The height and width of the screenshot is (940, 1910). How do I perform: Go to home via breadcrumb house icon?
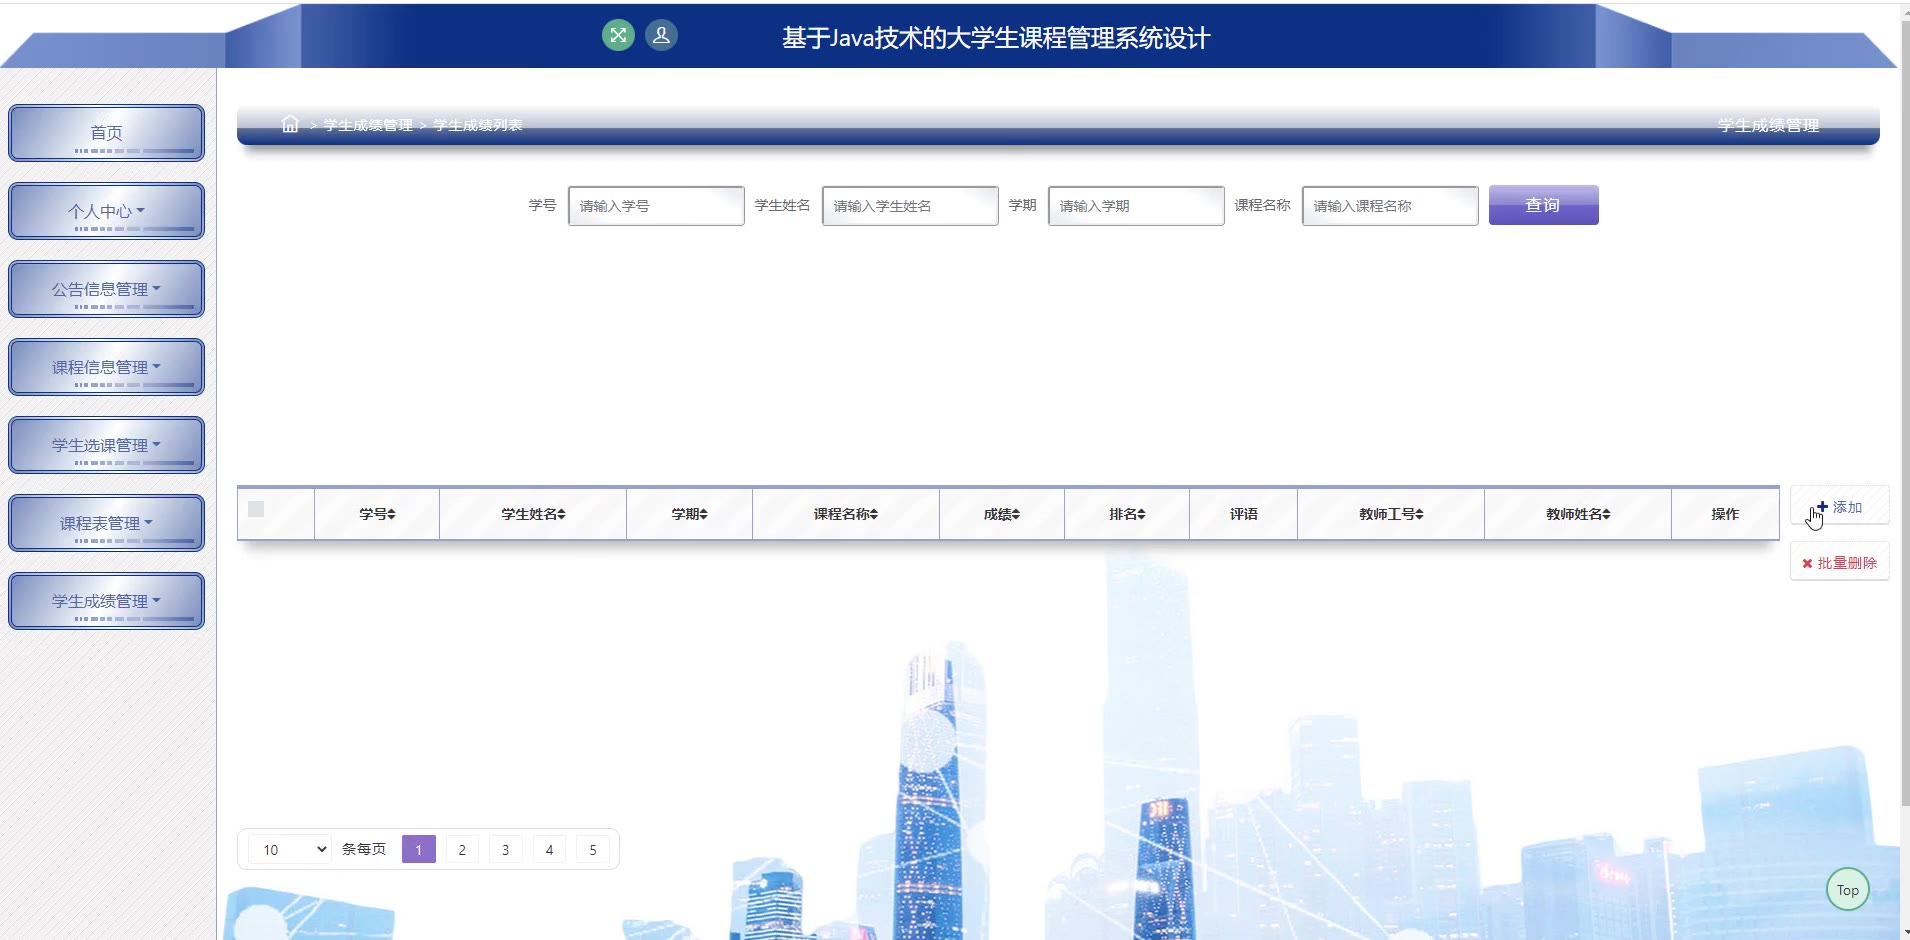click(290, 124)
